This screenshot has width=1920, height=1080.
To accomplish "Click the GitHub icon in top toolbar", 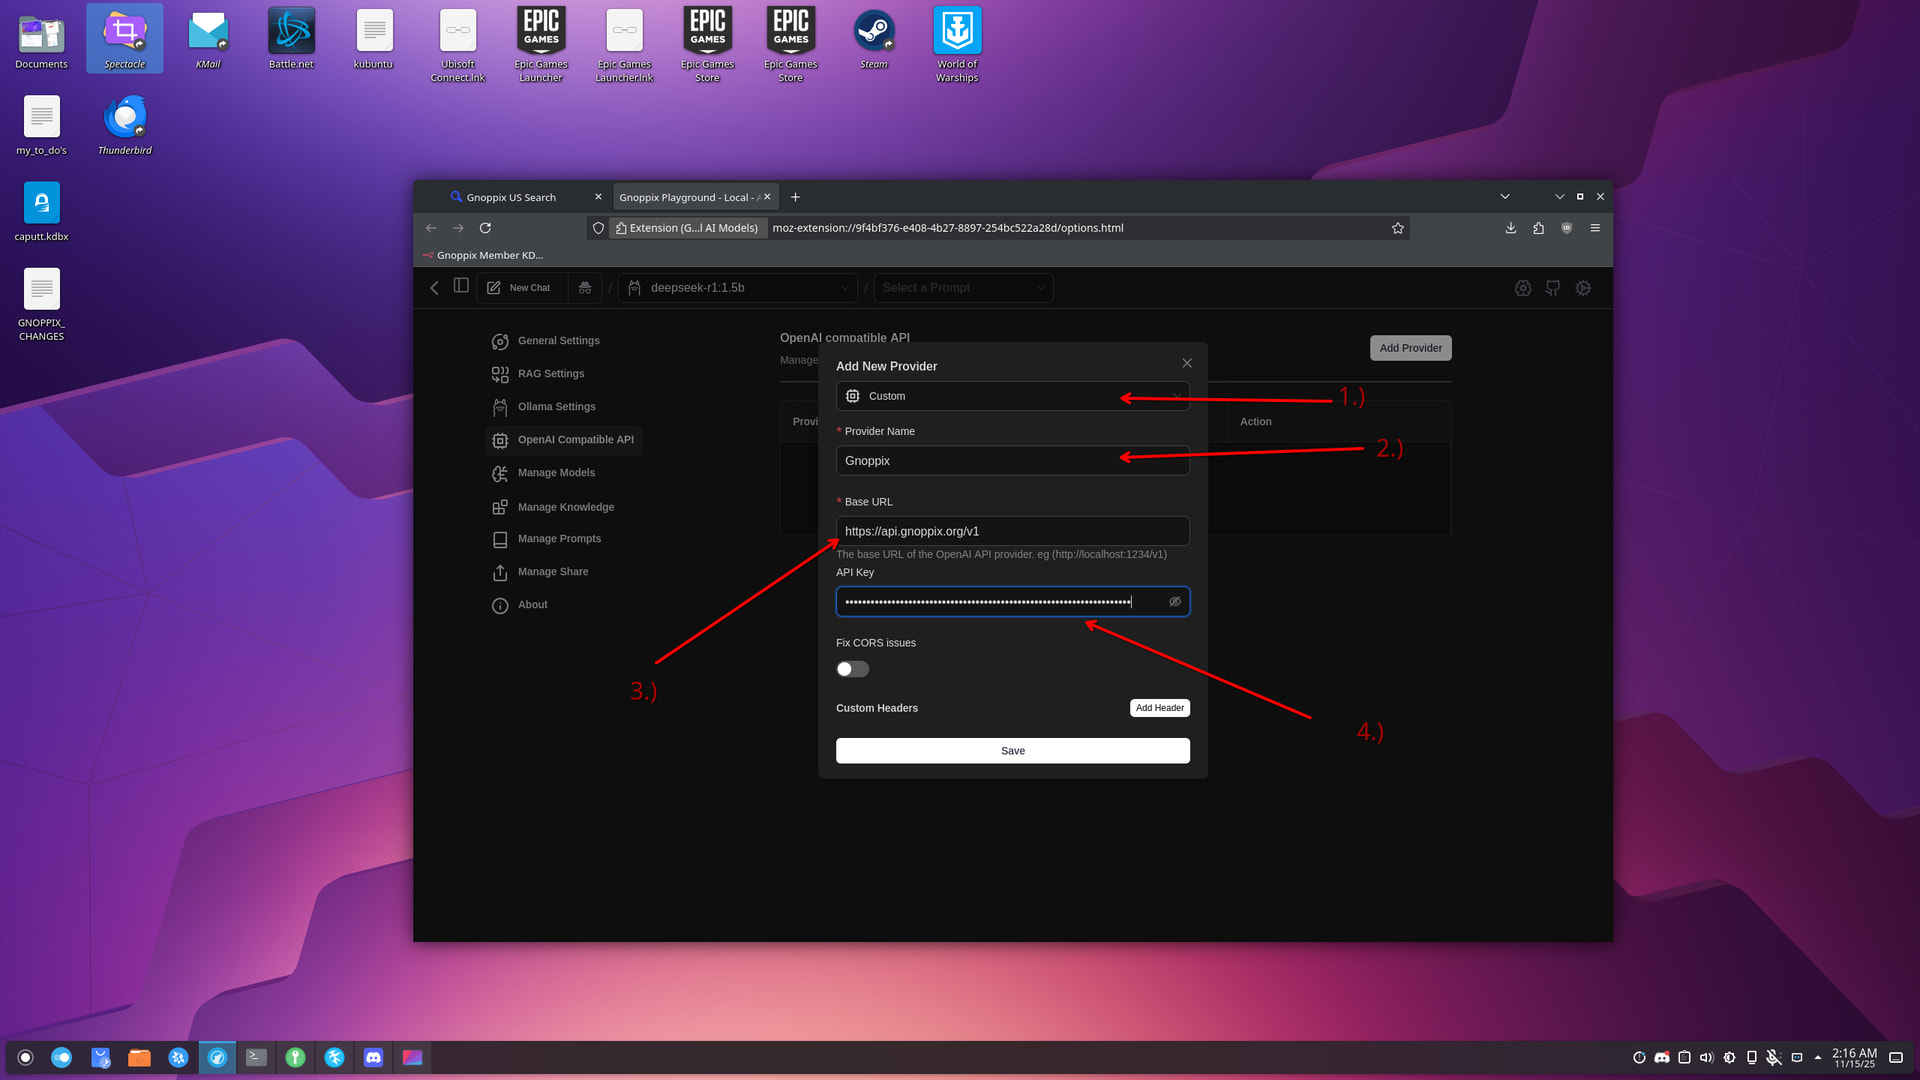I will click(1552, 288).
